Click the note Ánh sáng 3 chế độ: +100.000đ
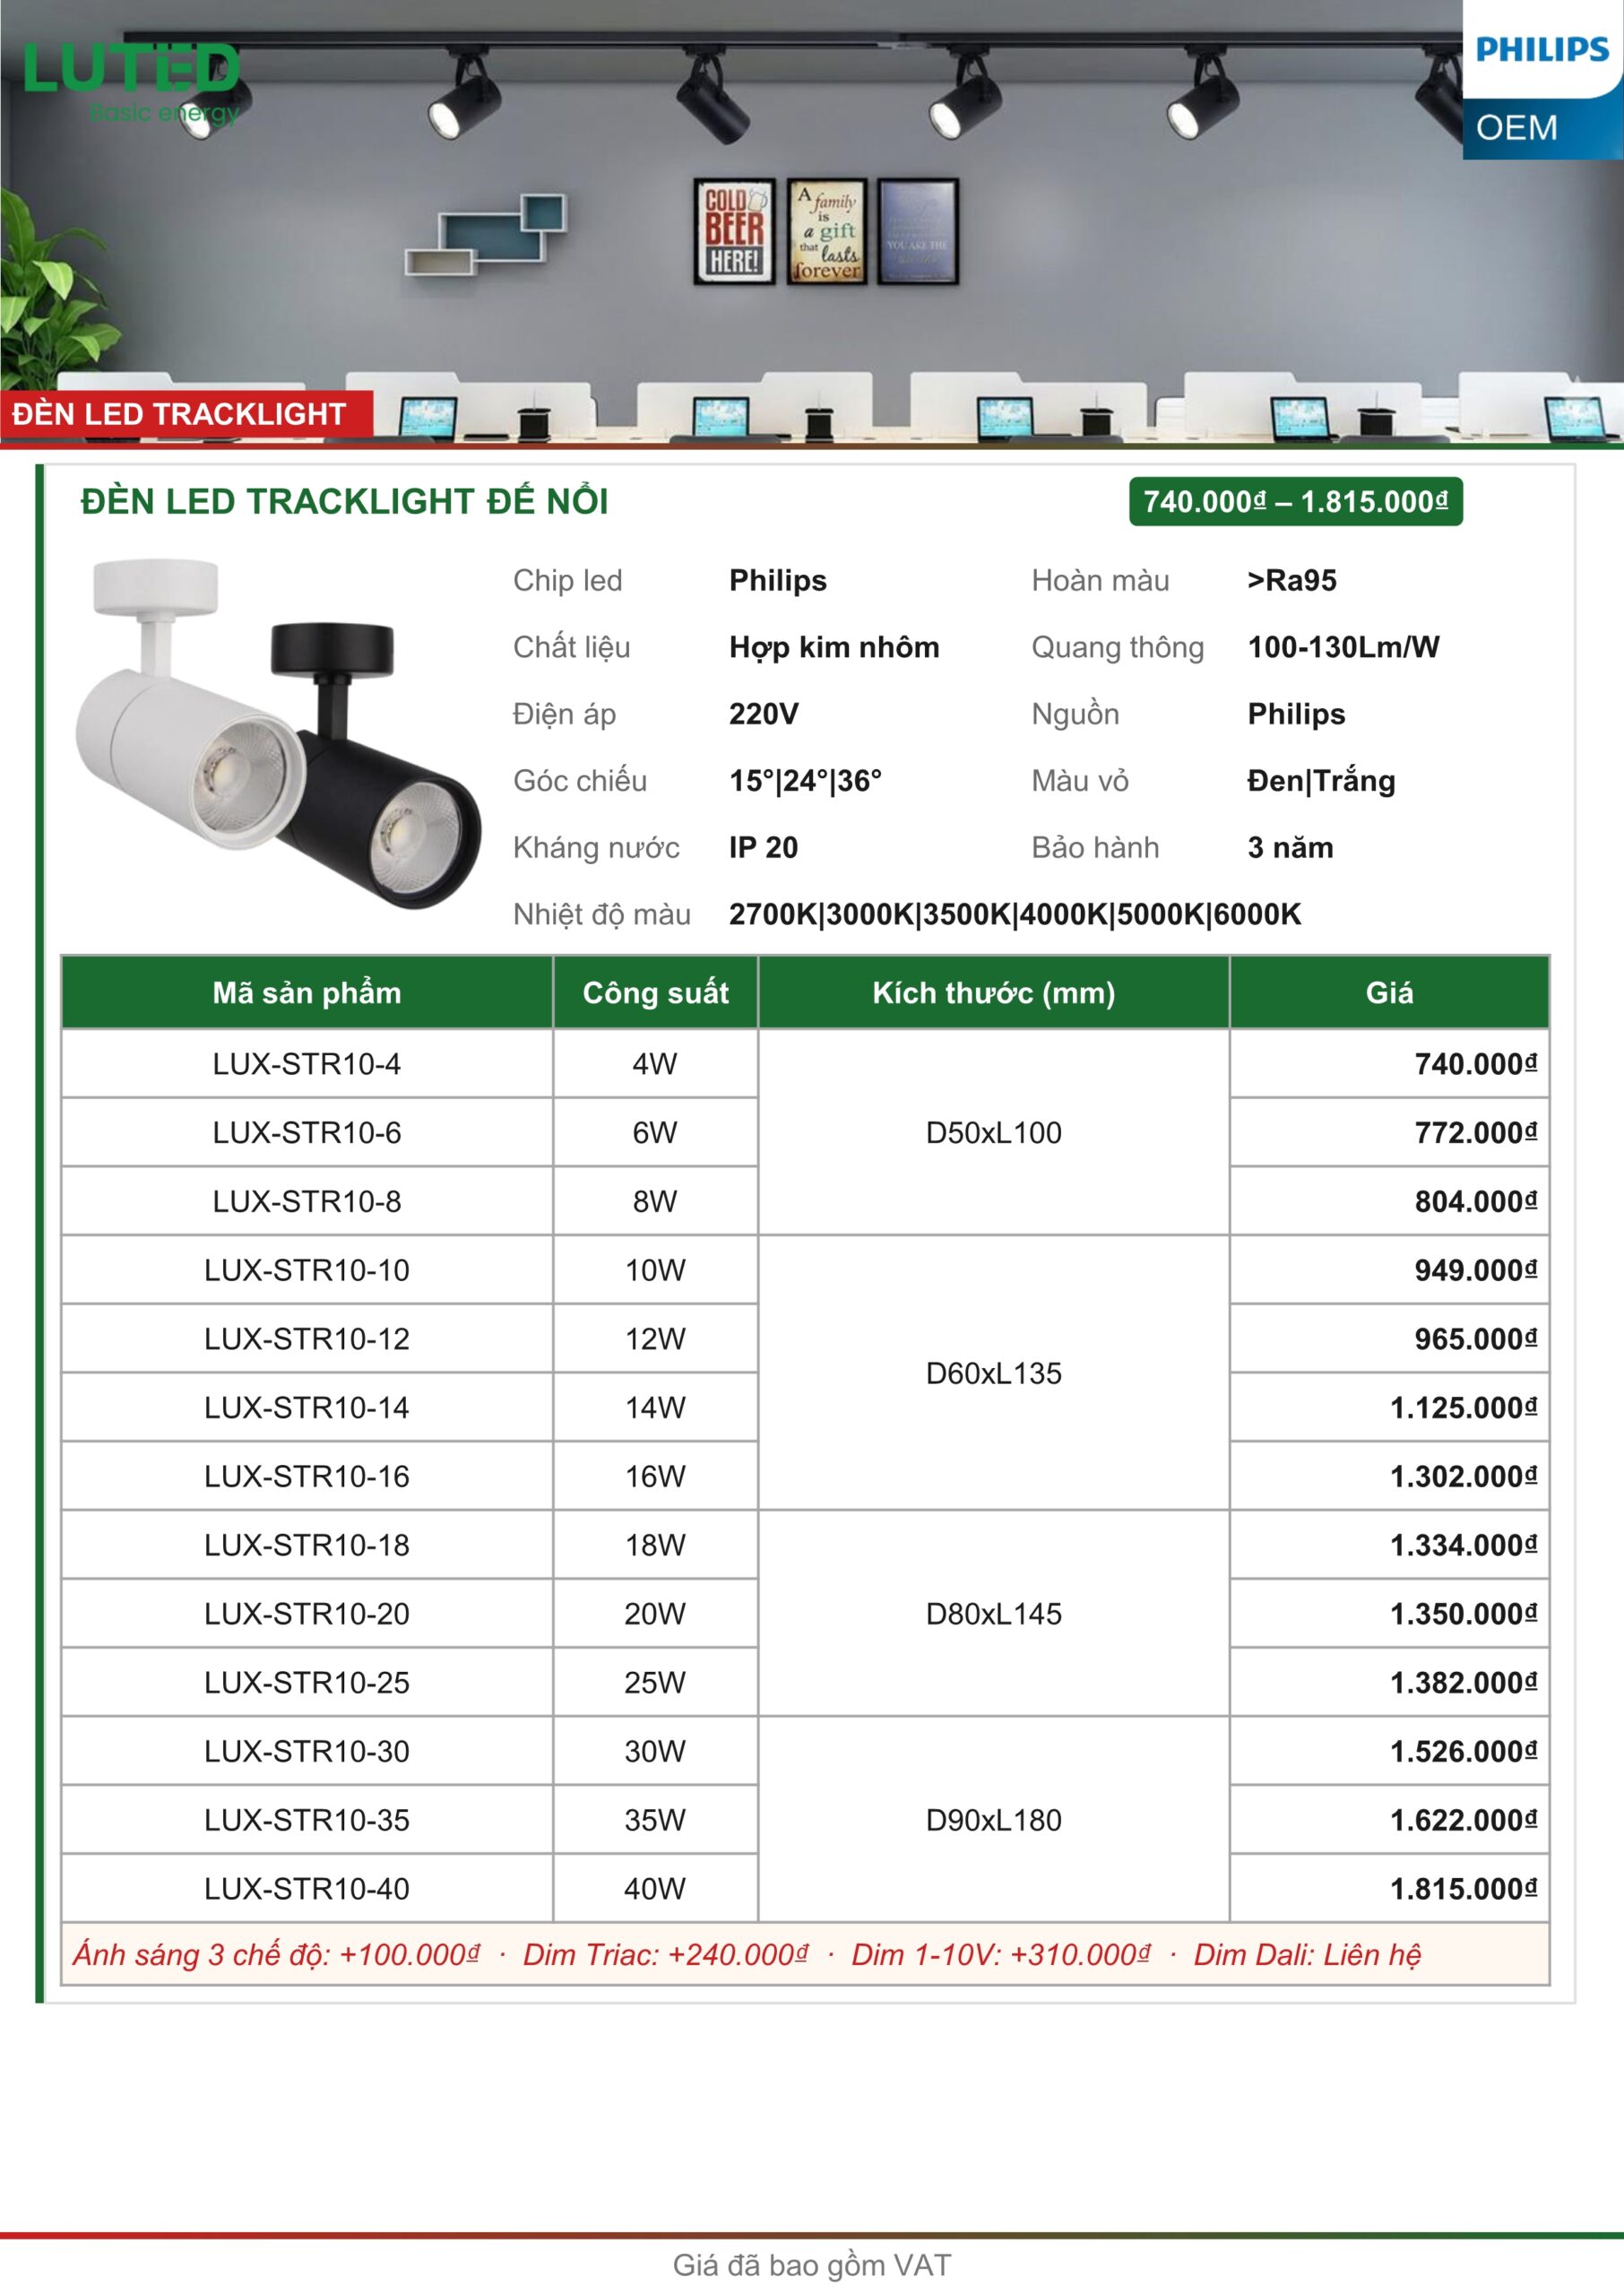Screen dimensions: 1624x2295 click(x=276, y=1955)
